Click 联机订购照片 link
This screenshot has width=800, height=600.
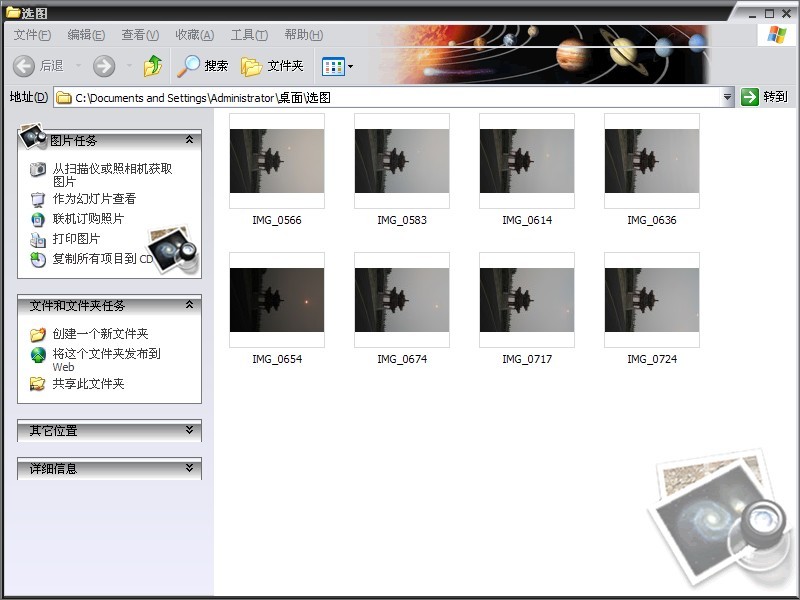coord(88,219)
